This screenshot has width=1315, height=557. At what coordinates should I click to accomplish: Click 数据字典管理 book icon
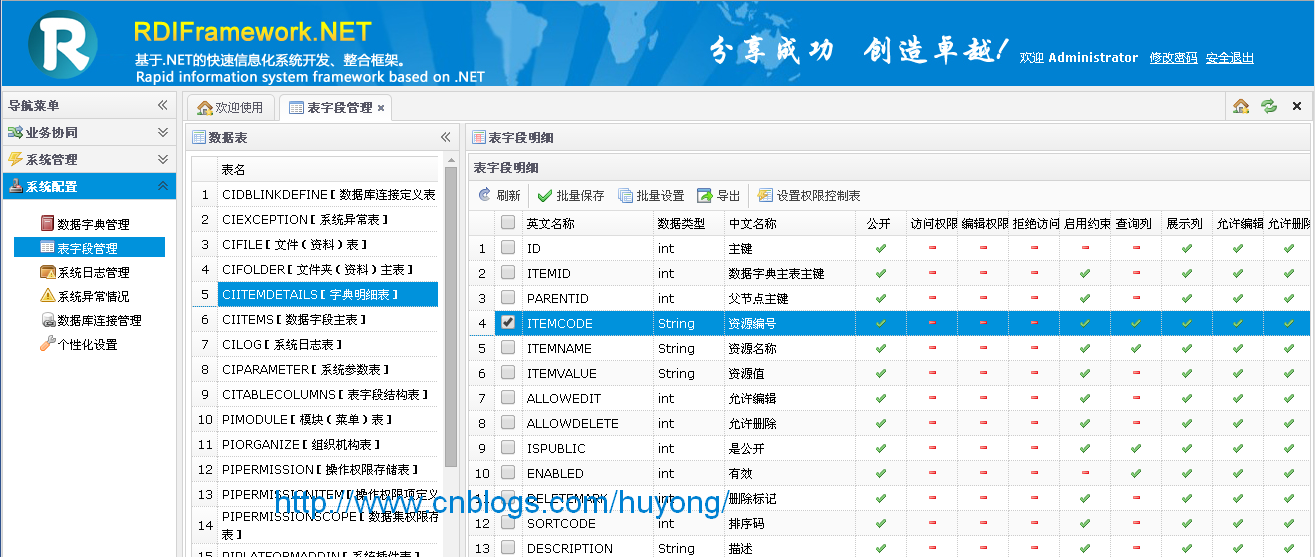pyautogui.click(x=48, y=224)
